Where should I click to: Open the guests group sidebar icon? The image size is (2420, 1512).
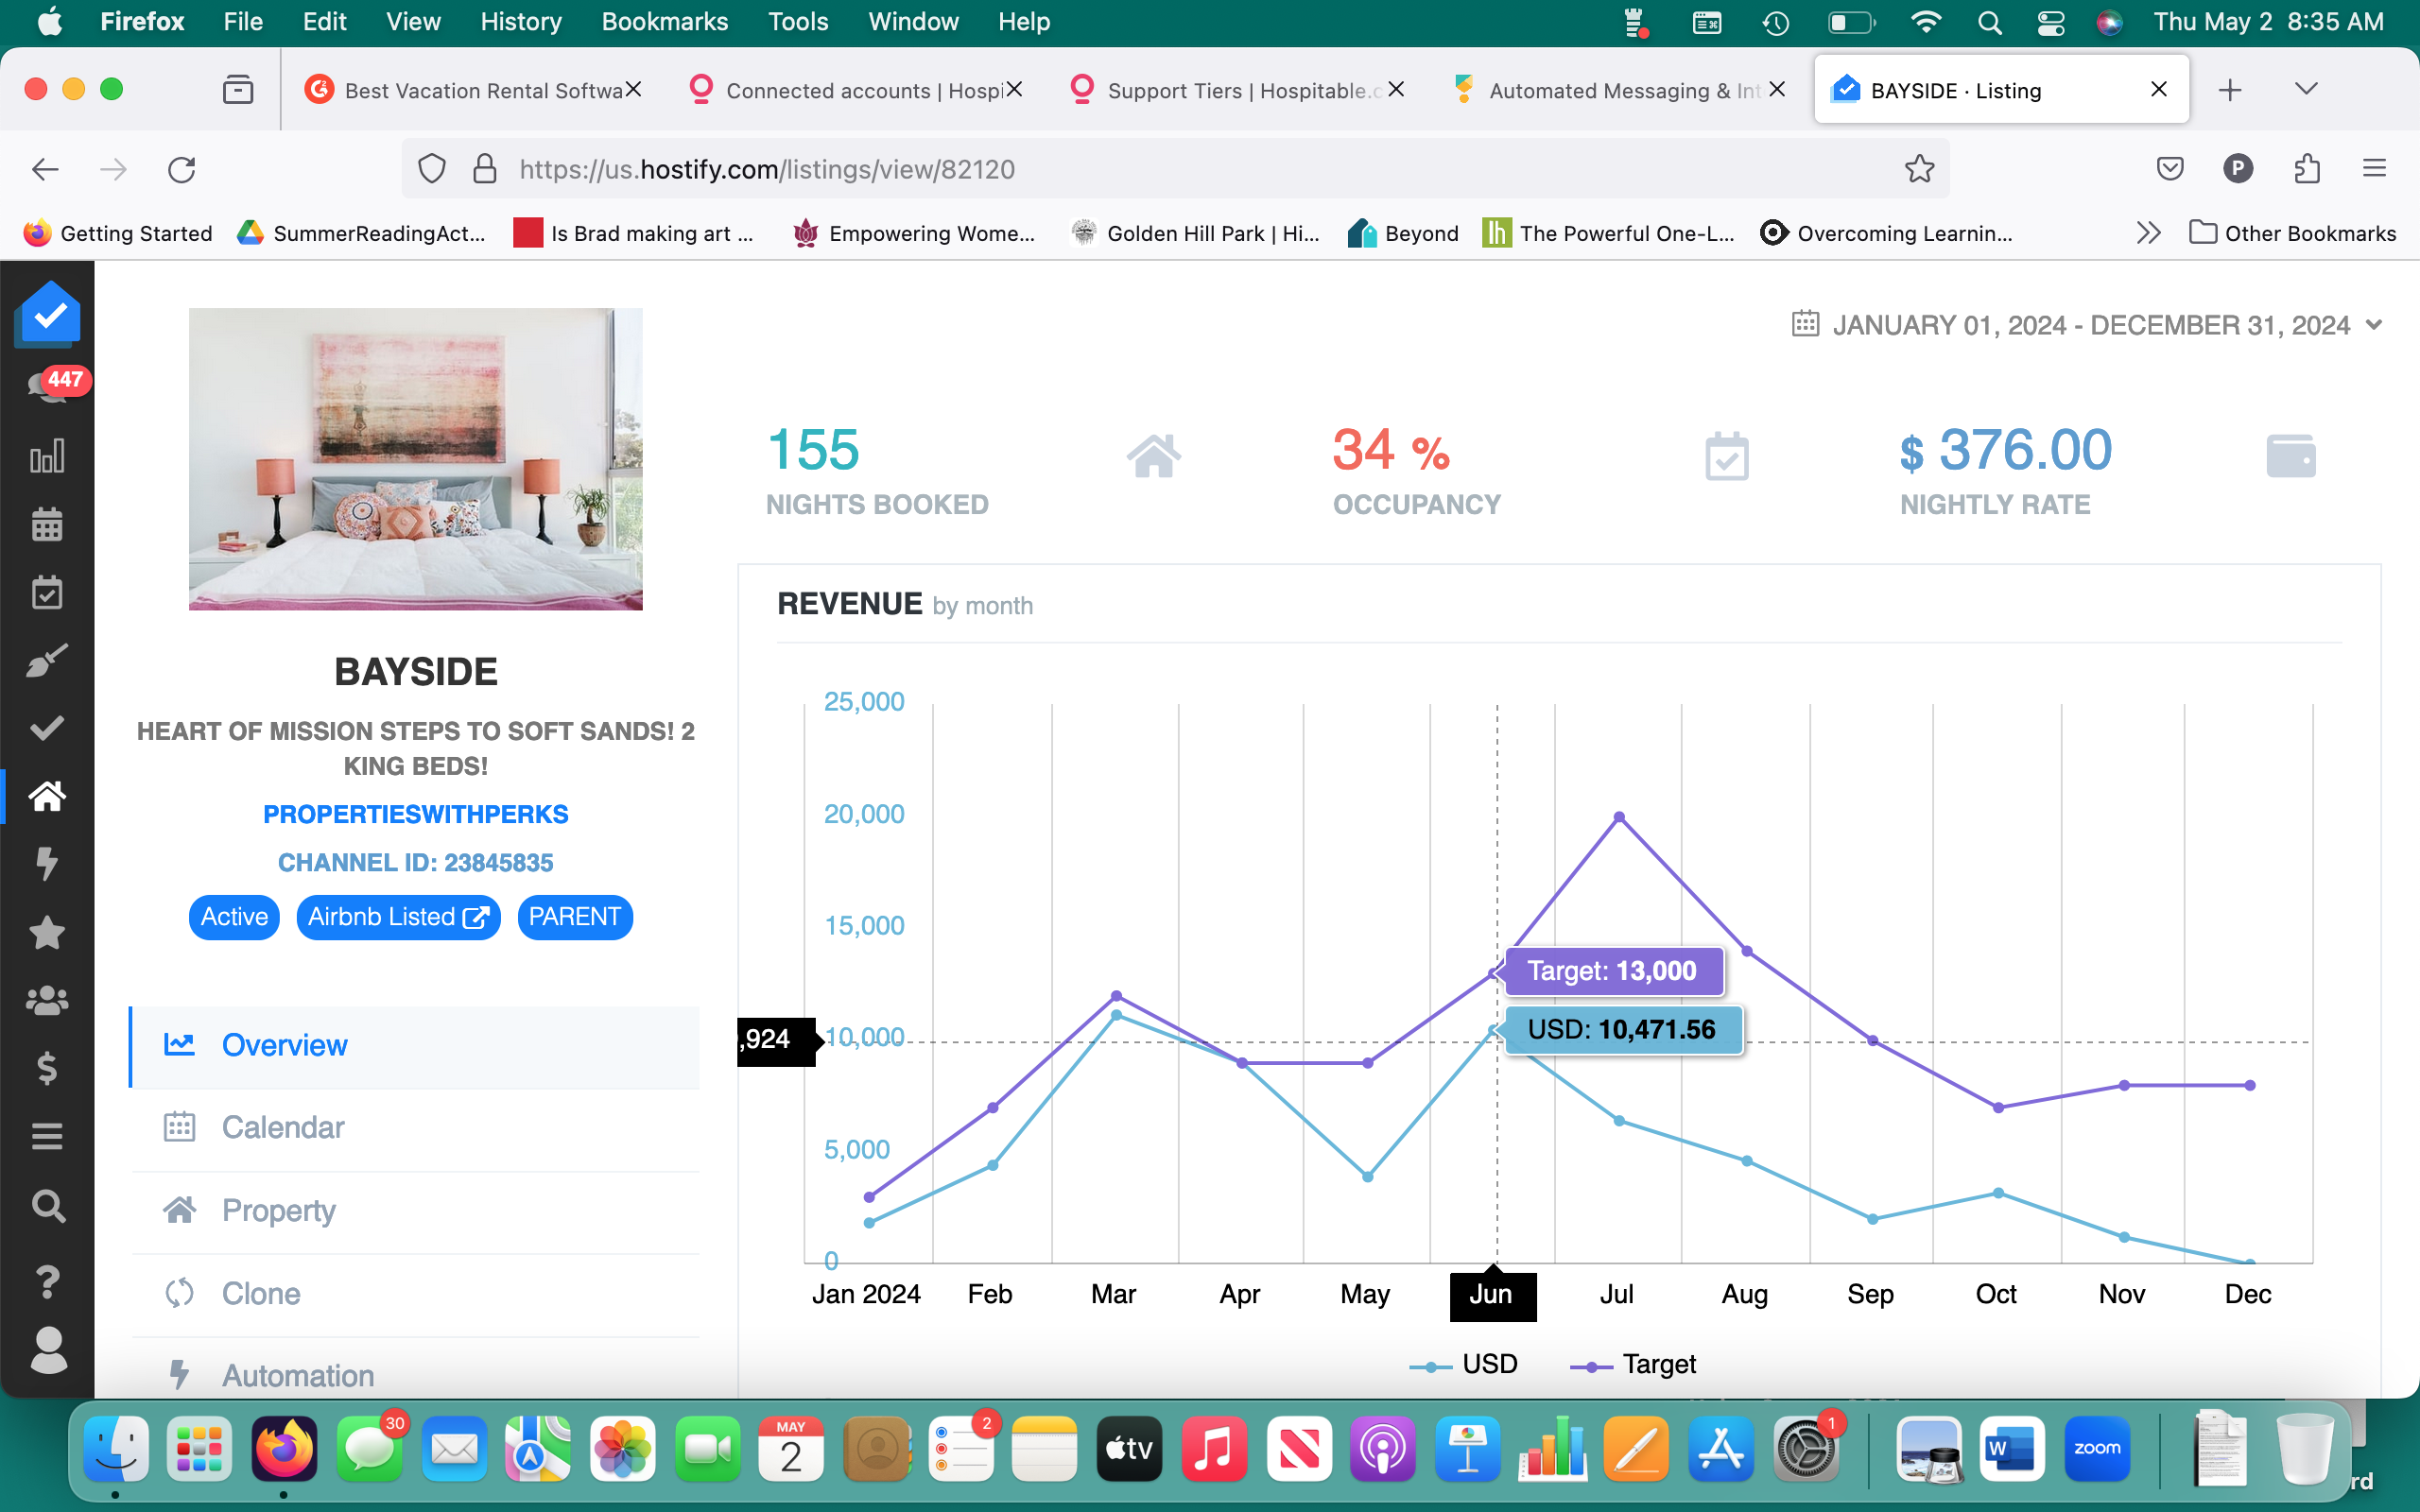47,1000
